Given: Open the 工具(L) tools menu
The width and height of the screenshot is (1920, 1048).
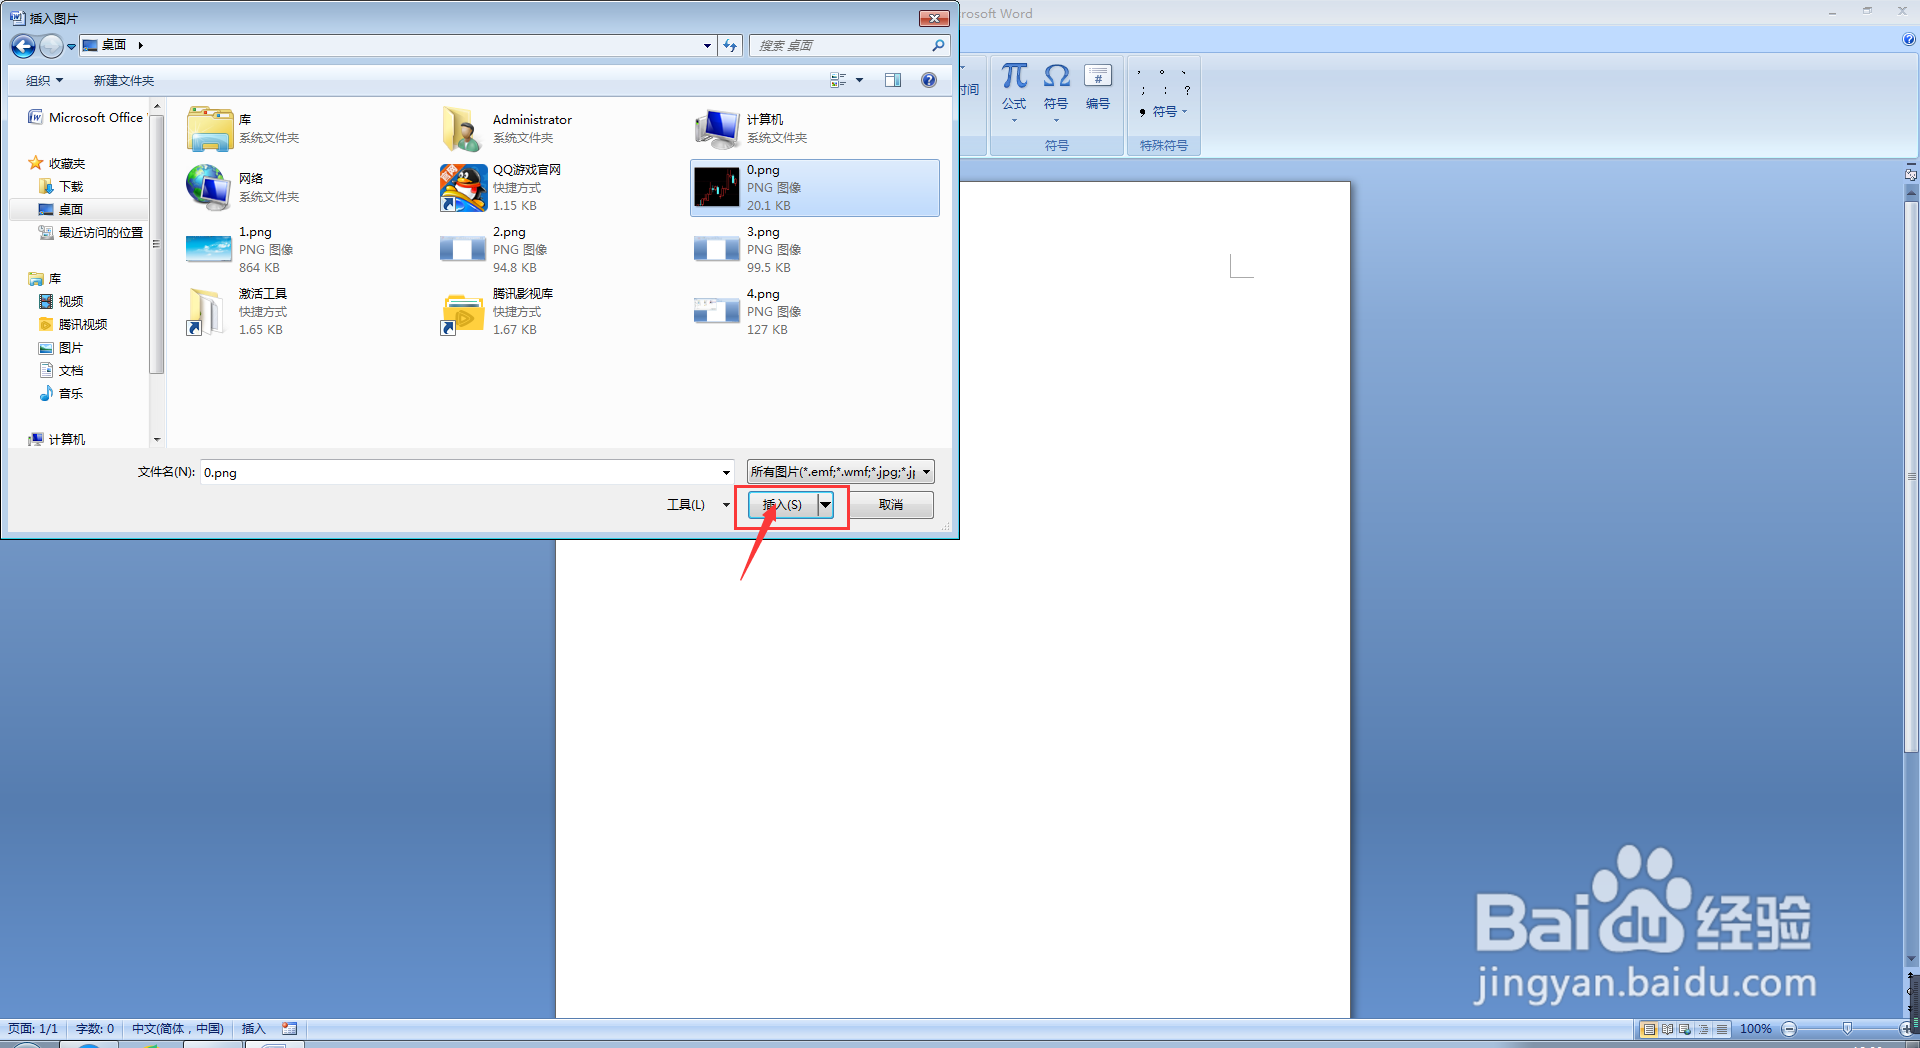Looking at the screenshot, I should 698,505.
